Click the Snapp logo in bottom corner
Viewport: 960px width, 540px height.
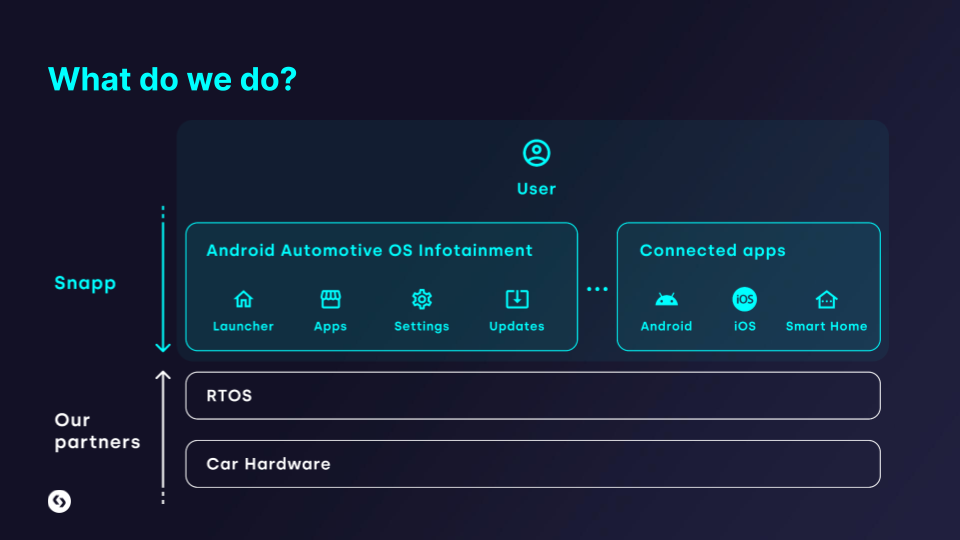pos(59,501)
